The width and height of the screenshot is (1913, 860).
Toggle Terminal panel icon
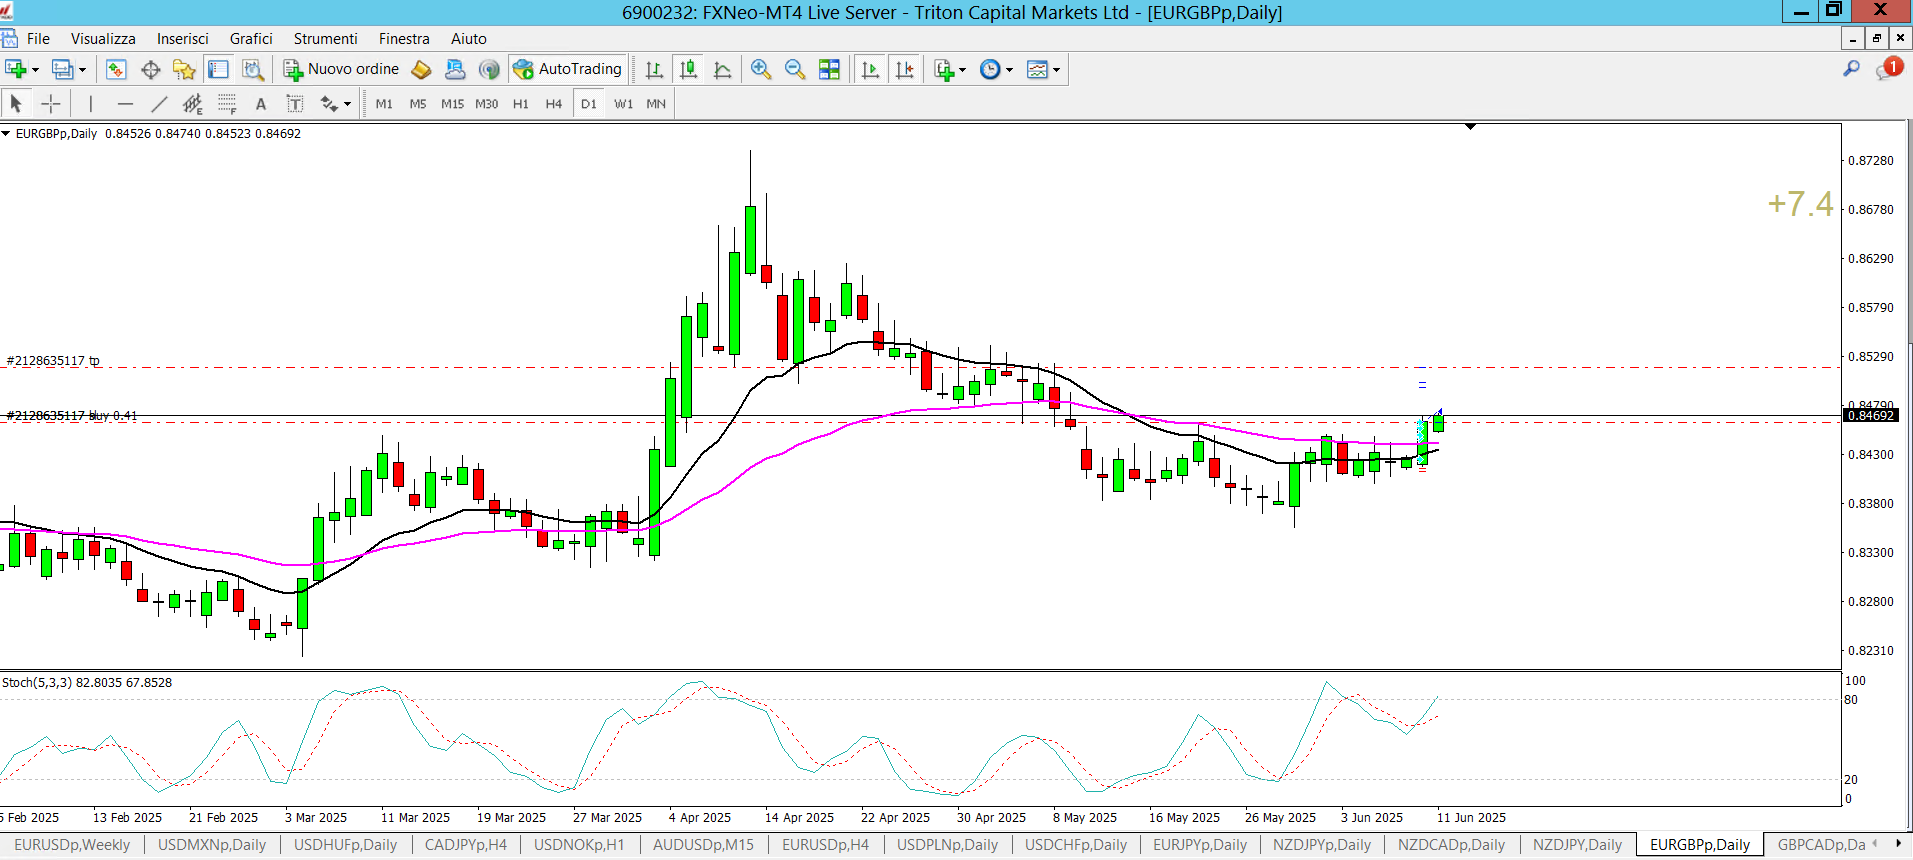(x=218, y=69)
